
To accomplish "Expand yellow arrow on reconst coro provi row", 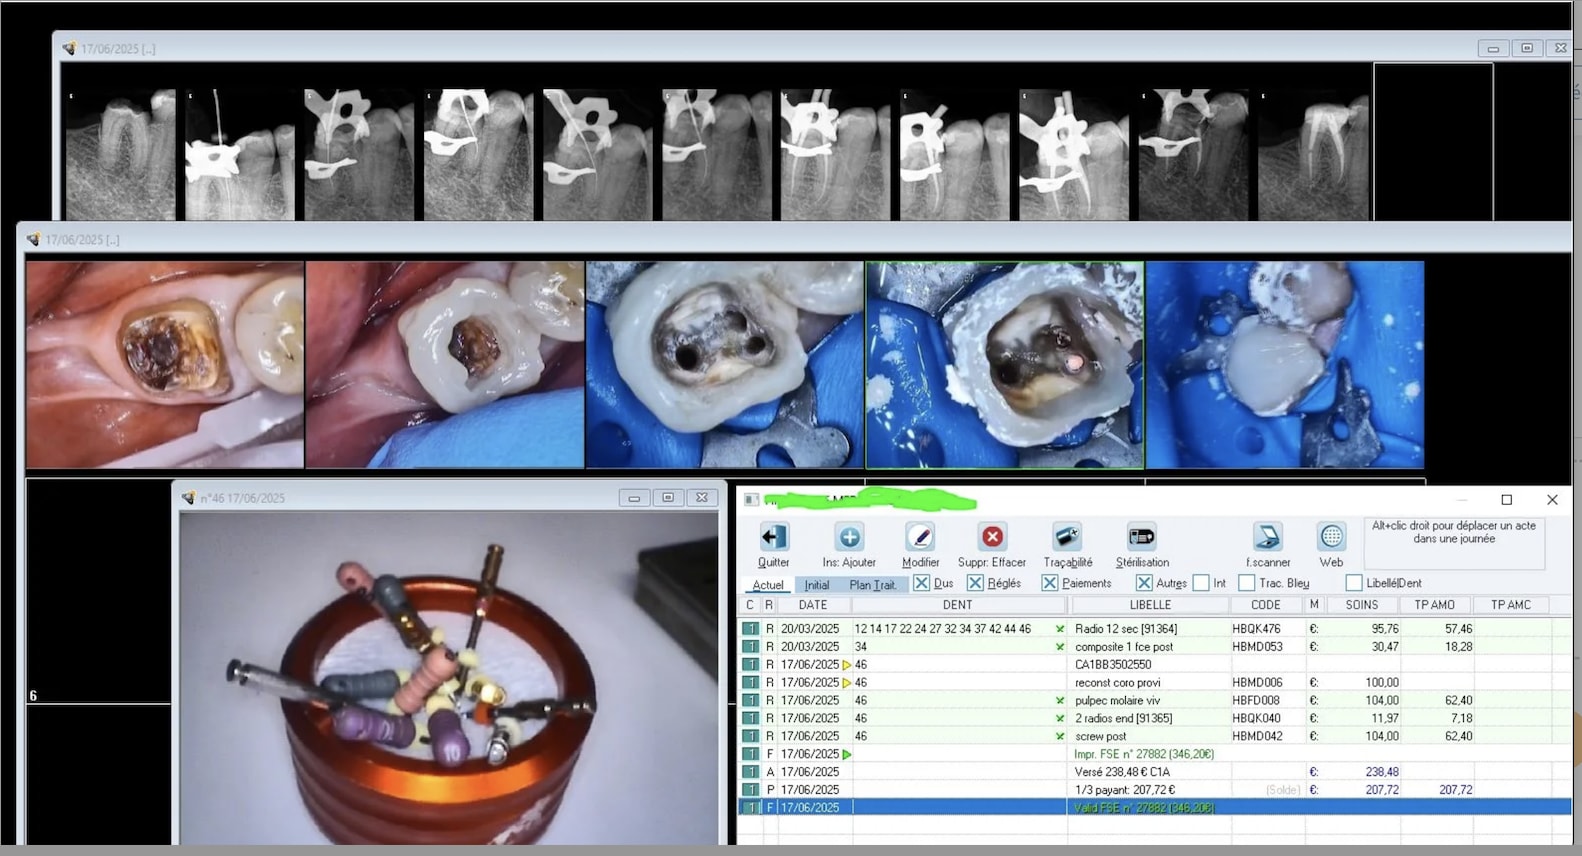I will [x=847, y=683].
